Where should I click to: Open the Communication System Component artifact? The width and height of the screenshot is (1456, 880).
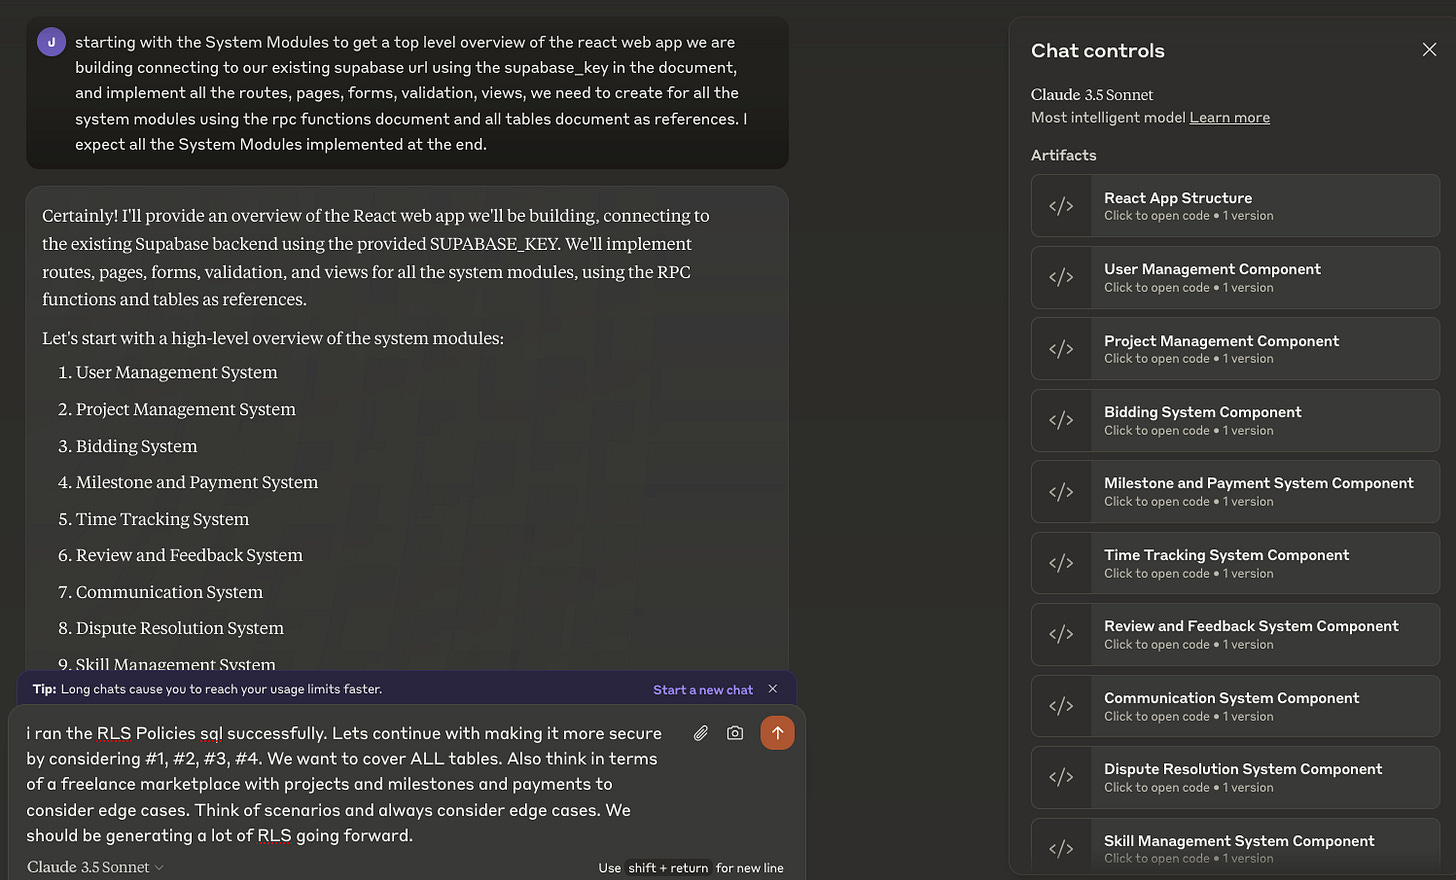(1235, 706)
